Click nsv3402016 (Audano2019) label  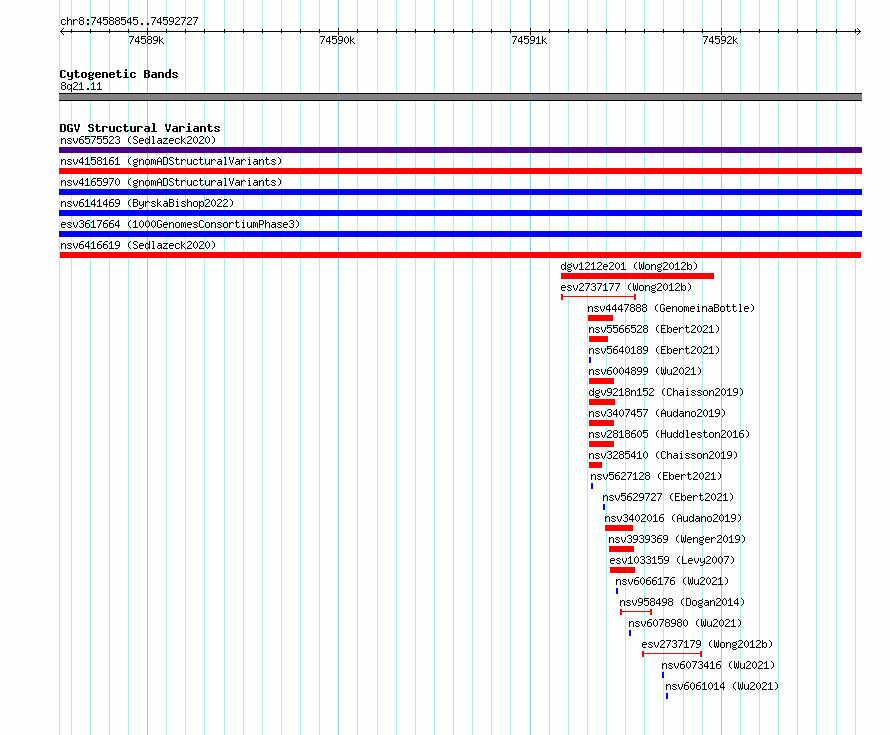[673, 518]
